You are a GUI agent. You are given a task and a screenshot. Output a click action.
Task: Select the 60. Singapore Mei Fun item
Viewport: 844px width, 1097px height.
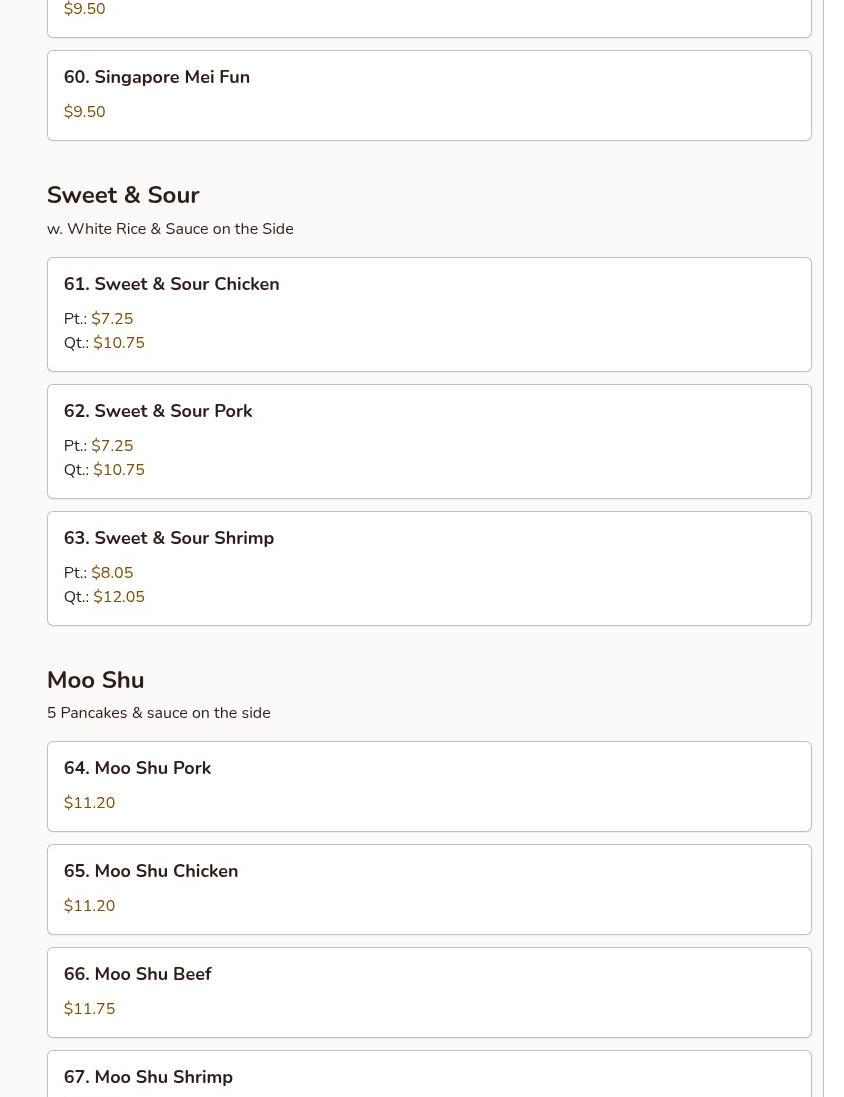coord(429,95)
